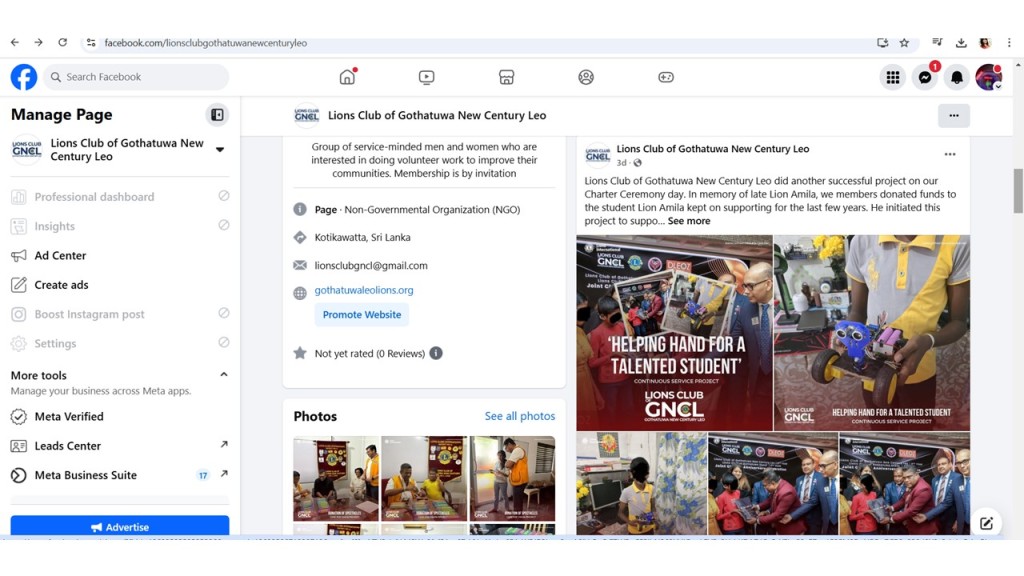Open the Facebook apps menu grid

[x=893, y=77]
